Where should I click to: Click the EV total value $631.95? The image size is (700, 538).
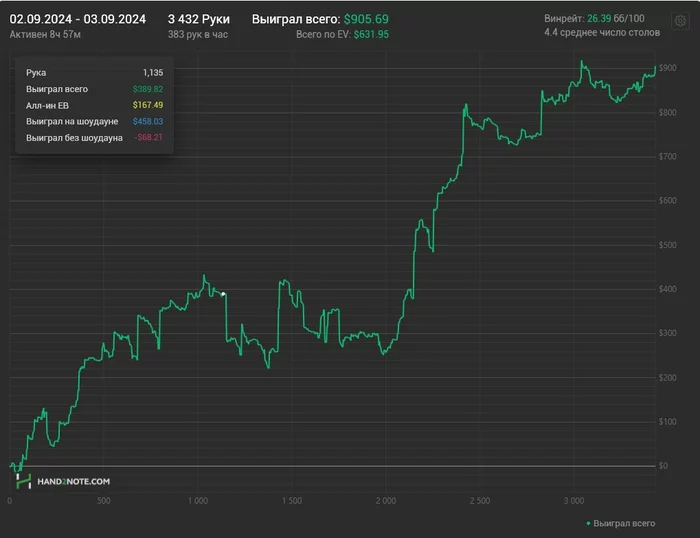tap(371, 34)
